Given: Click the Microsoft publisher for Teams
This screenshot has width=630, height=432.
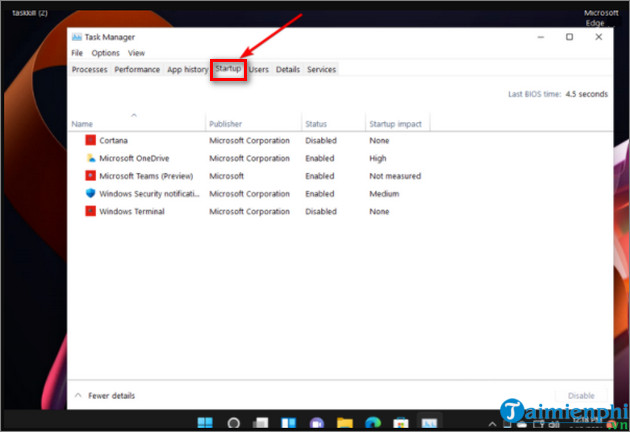Looking at the screenshot, I should click(x=226, y=176).
